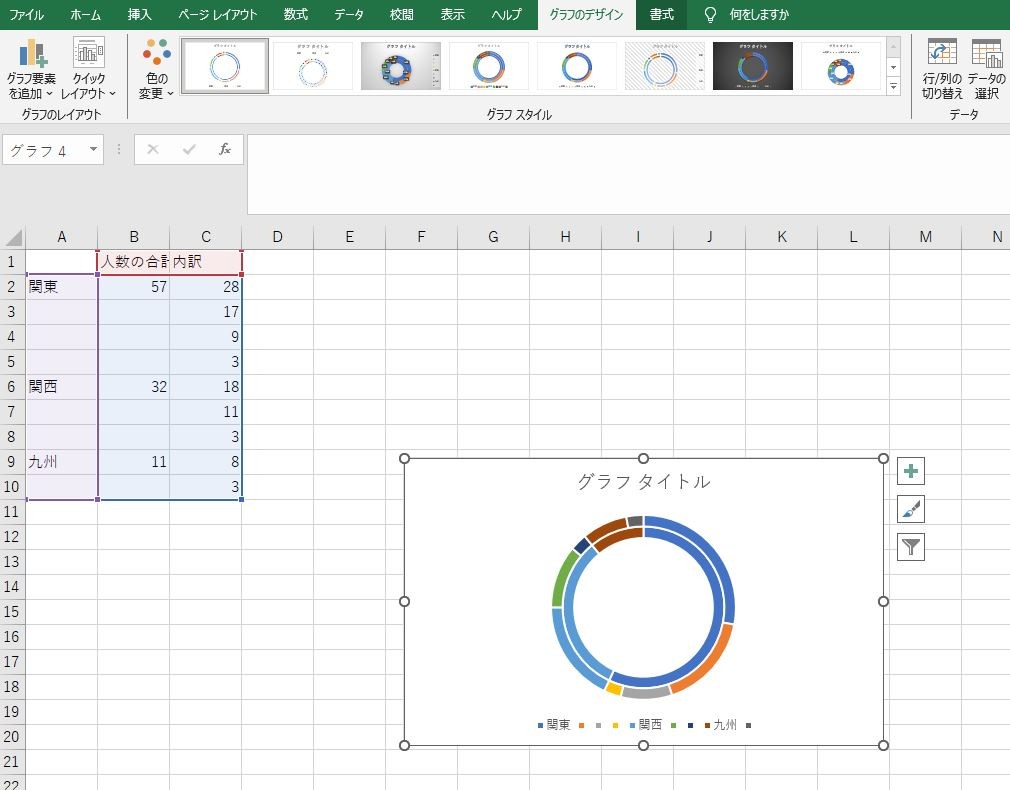Select cell A2 containing 関東

coord(62,287)
